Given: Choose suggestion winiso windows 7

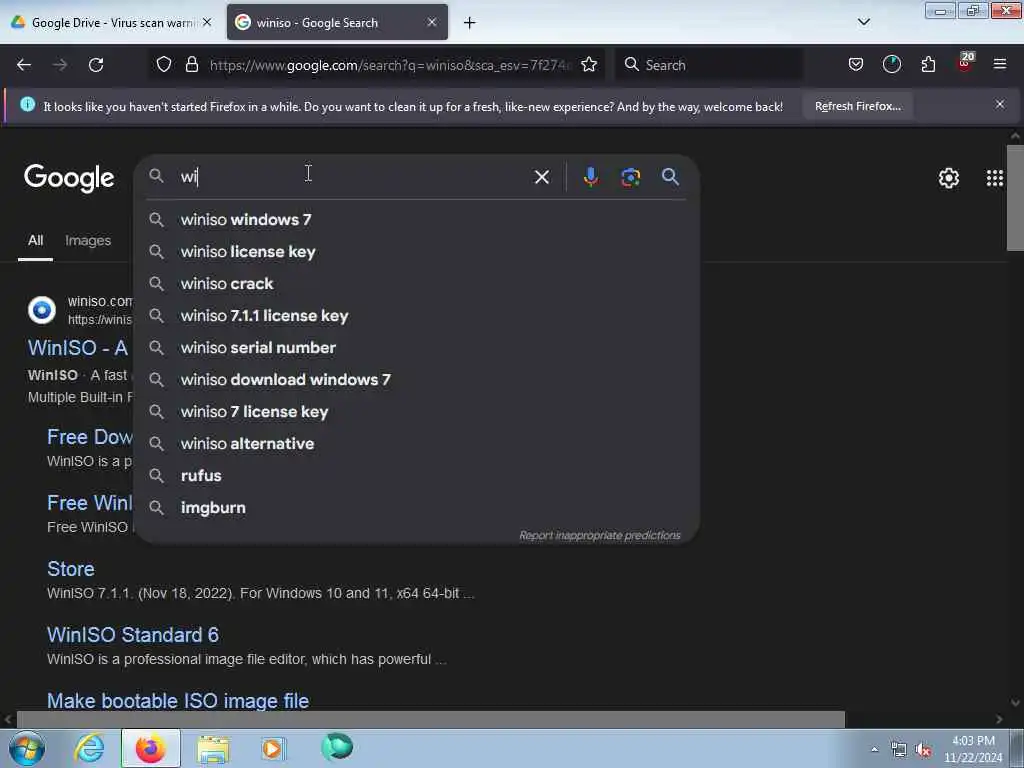Looking at the screenshot, I should (417, 219).
